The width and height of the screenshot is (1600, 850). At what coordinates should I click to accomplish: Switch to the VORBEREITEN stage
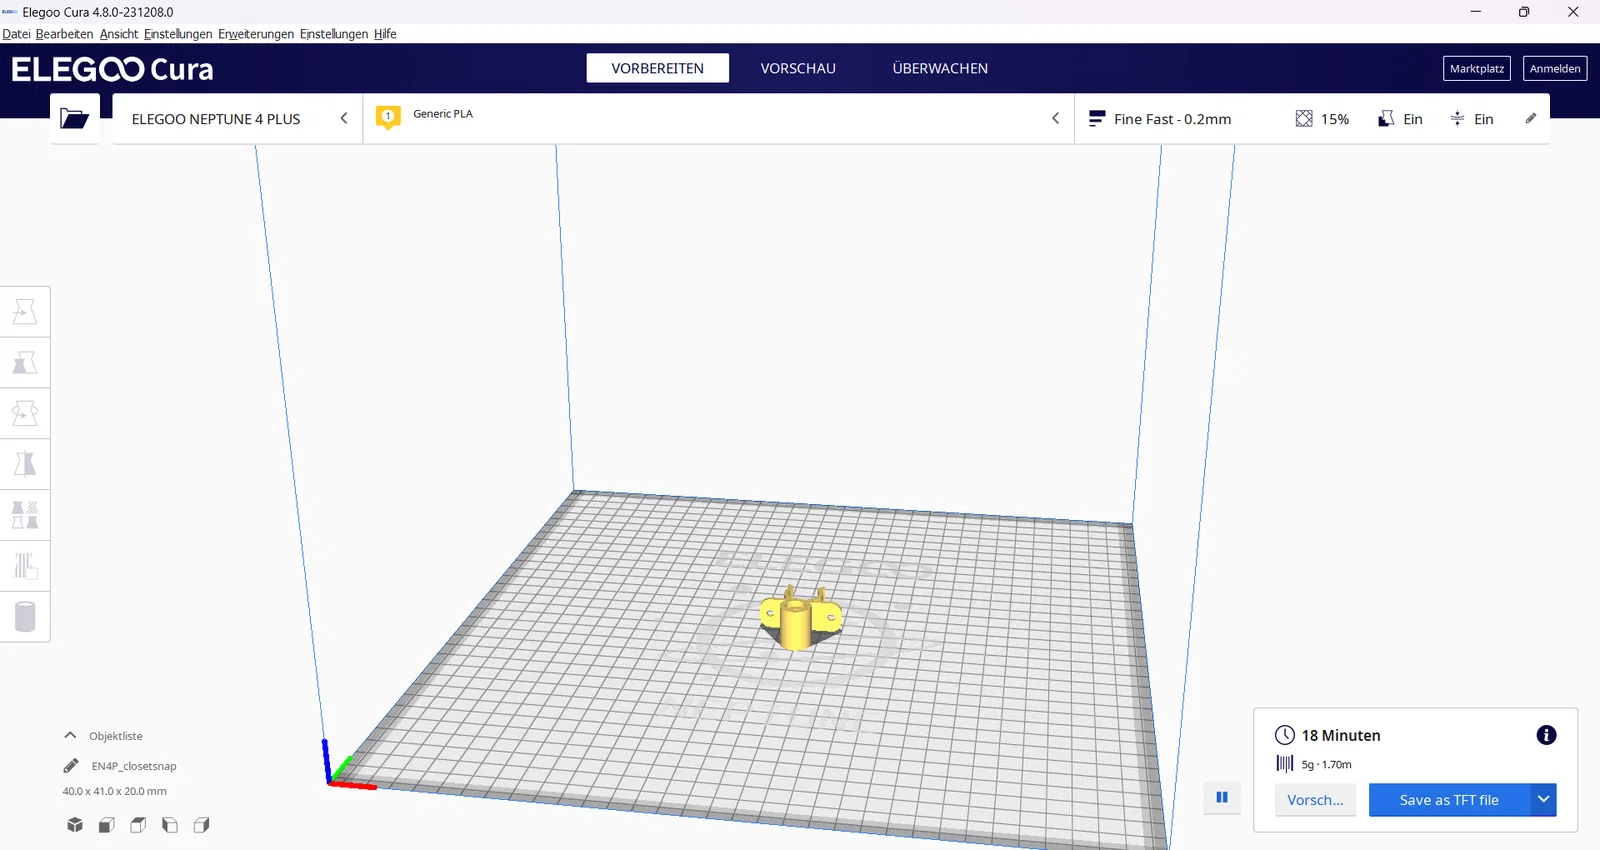click(658, 68)
